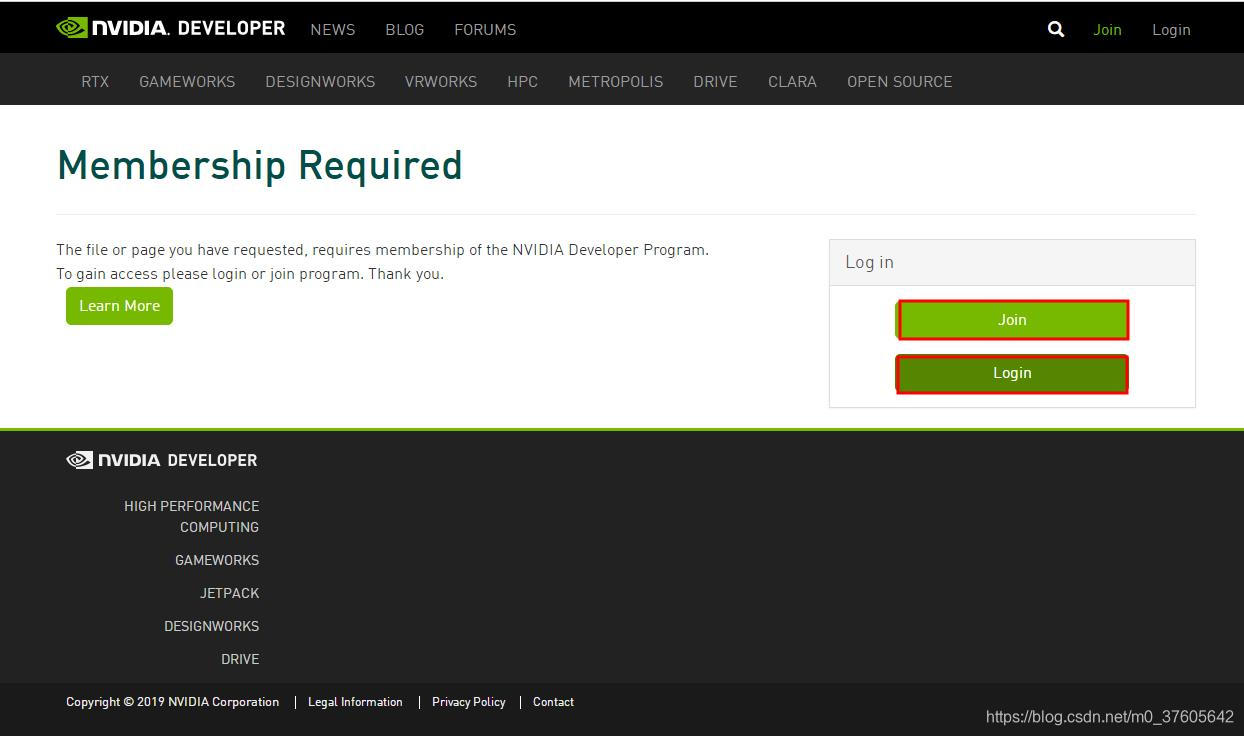Select DRIVE in the navigation bar
This screenshot has width=1244, height=736.
(x=715, y=81)
